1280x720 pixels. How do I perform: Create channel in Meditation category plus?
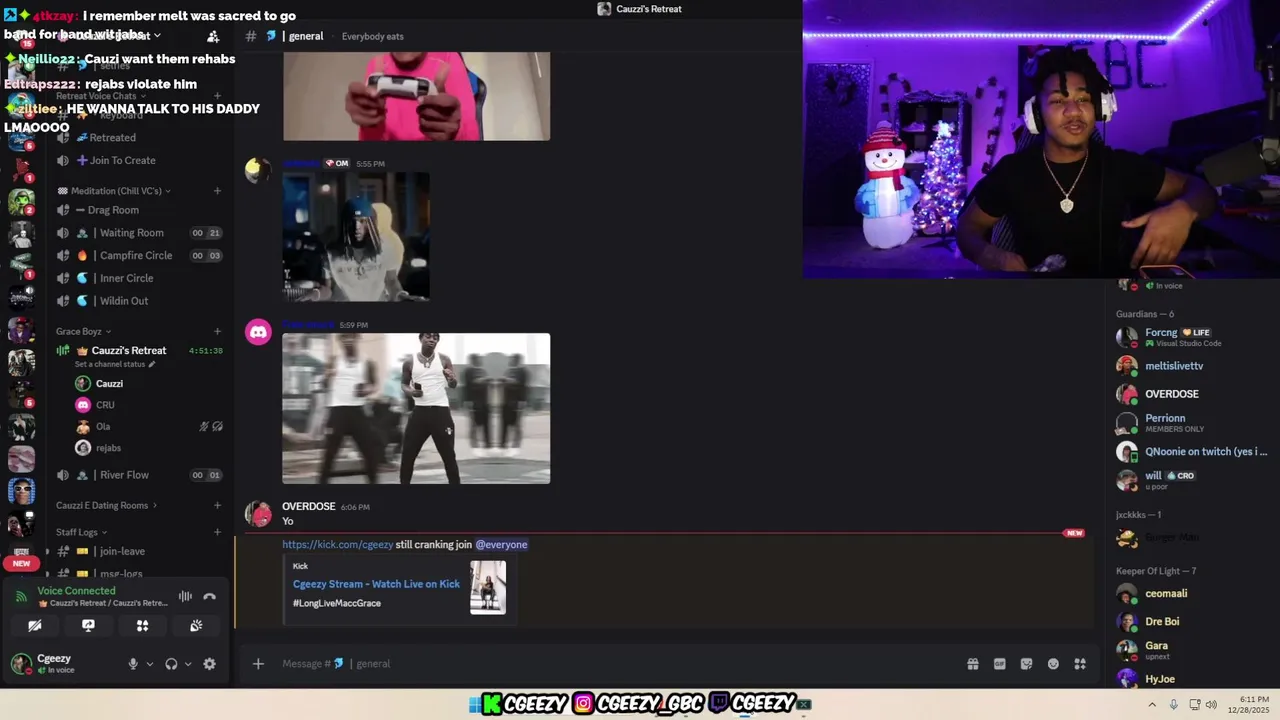(x=217, y=191)
